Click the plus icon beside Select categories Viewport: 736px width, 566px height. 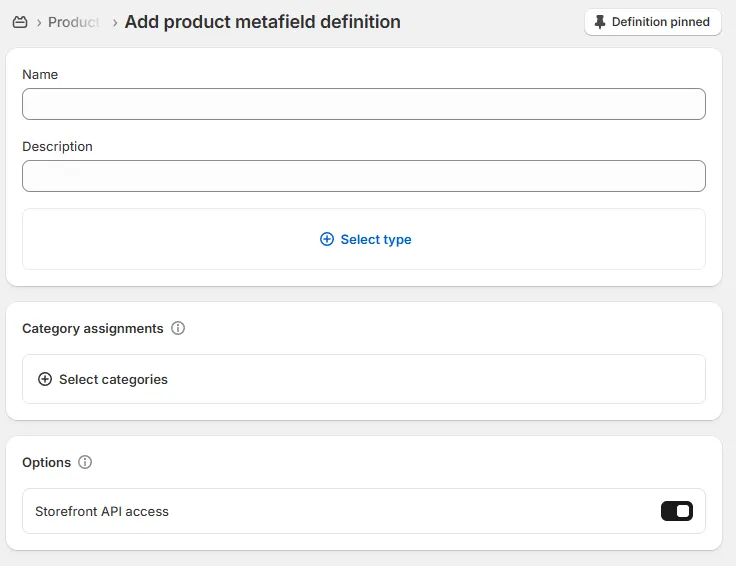[45, 379]
